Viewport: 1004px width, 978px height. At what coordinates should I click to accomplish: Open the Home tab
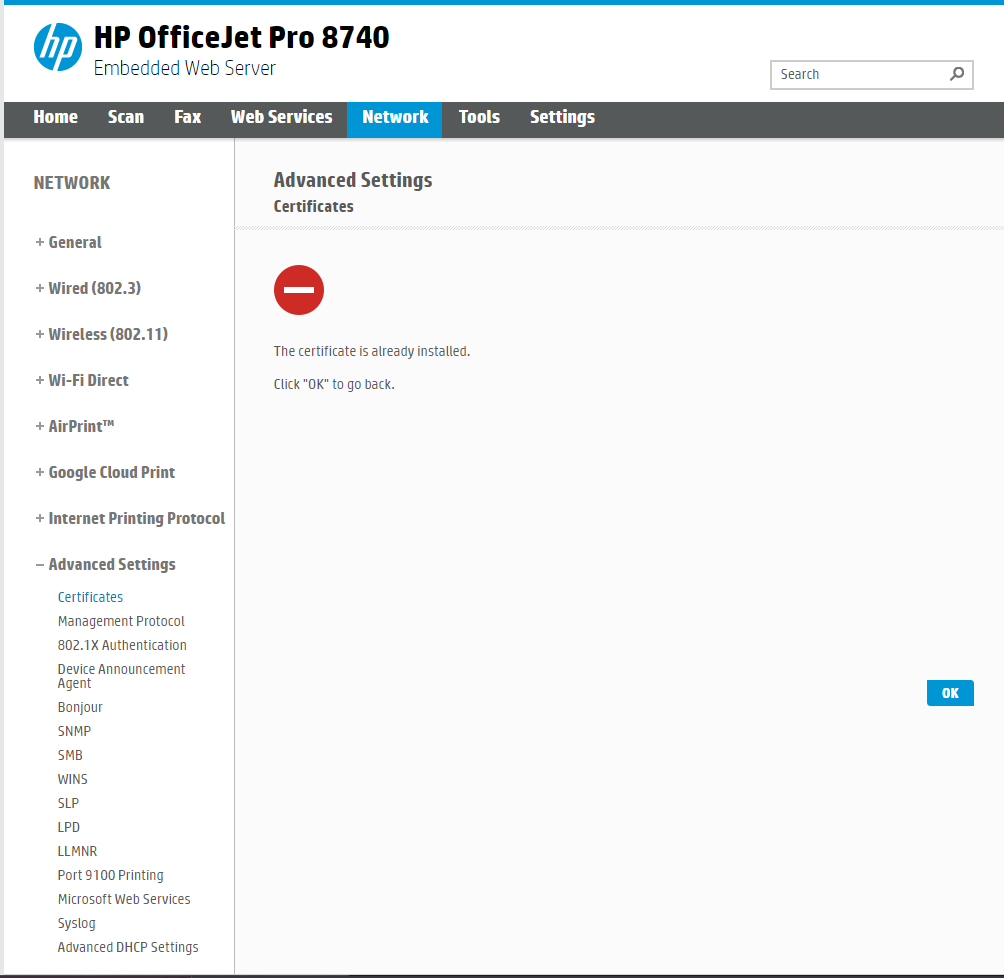coord(56,117)
